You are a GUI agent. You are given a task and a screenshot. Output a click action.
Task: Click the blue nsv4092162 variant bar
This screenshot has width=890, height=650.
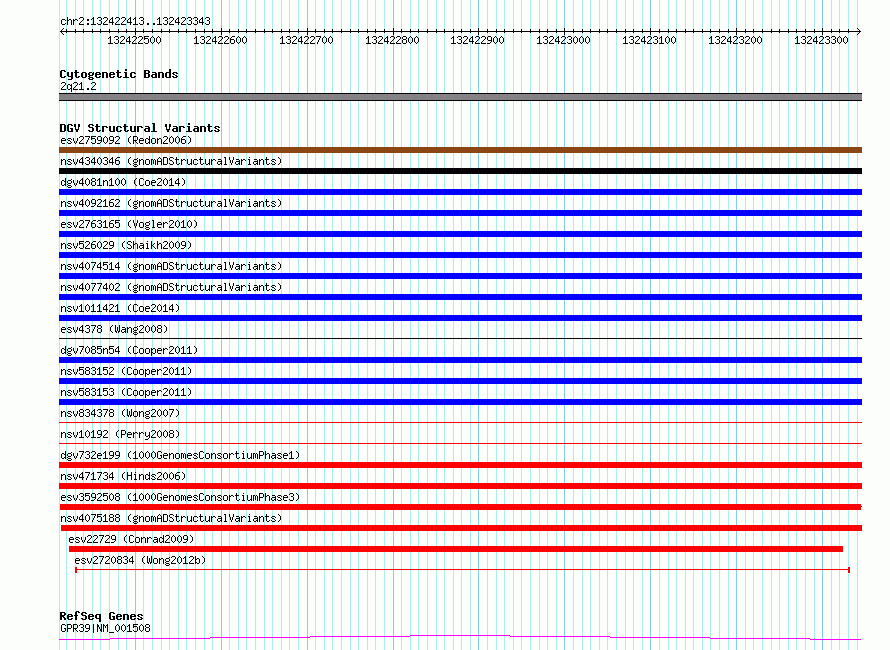click(460, 213)
